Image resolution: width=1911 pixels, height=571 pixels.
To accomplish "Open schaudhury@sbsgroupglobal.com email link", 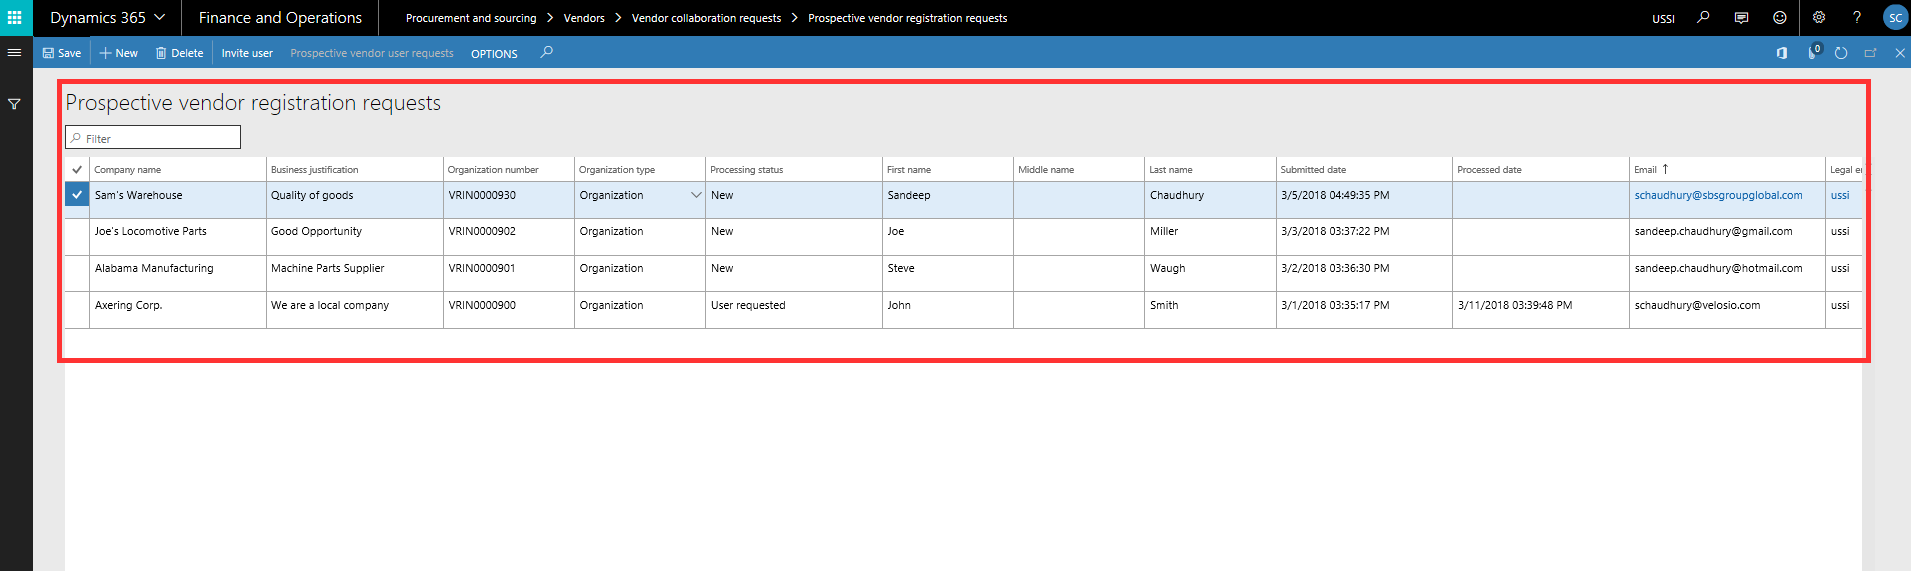I will [1718, 196].
